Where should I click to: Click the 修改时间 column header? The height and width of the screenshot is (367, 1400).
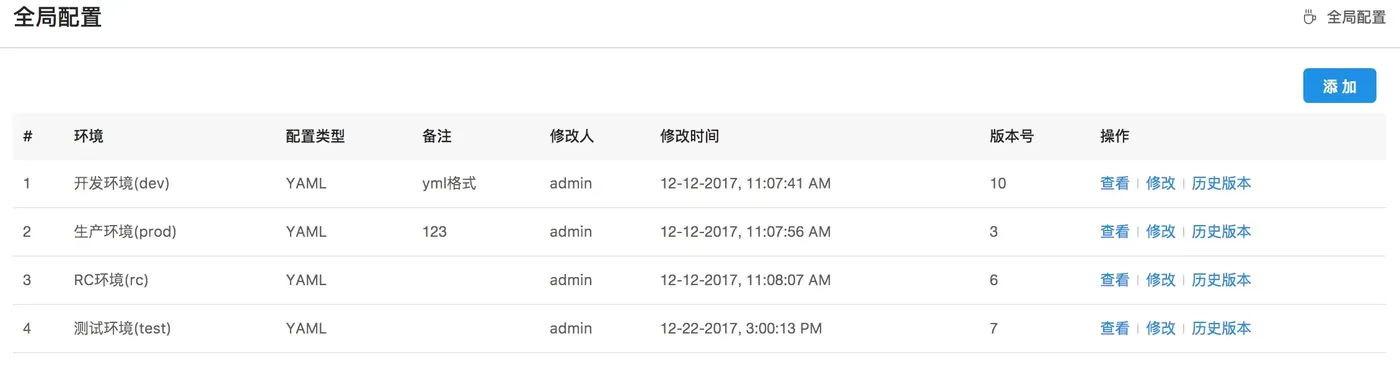pos(689,136)
